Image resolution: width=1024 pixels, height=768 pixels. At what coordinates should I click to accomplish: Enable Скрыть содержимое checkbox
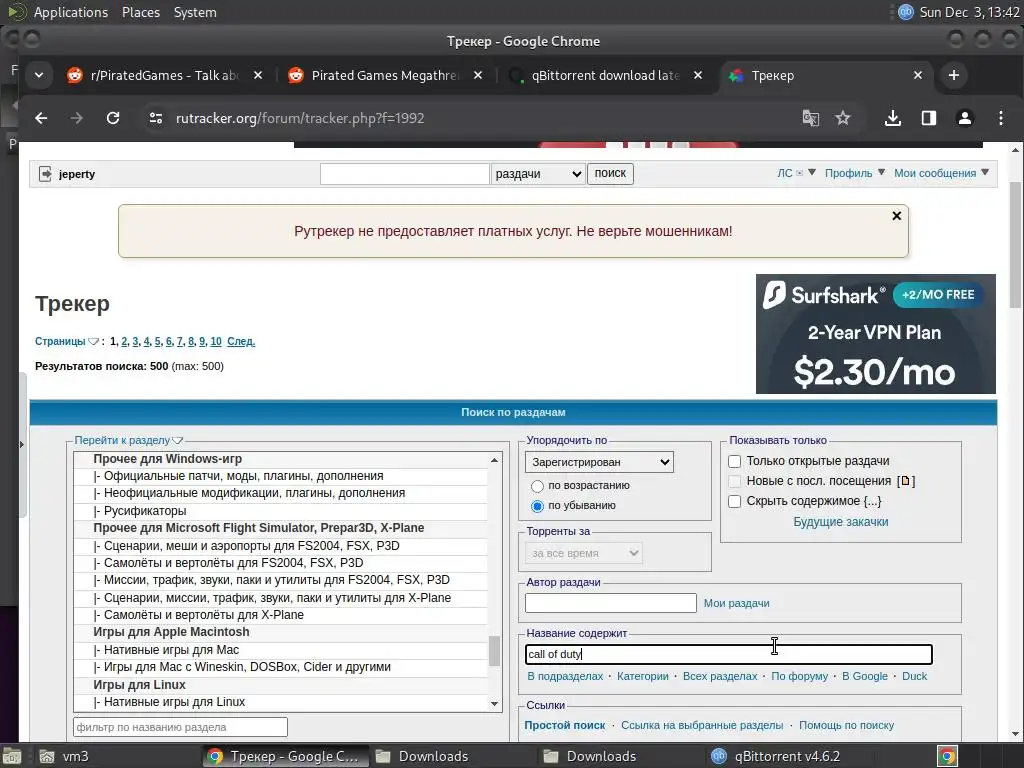point(735,502)
